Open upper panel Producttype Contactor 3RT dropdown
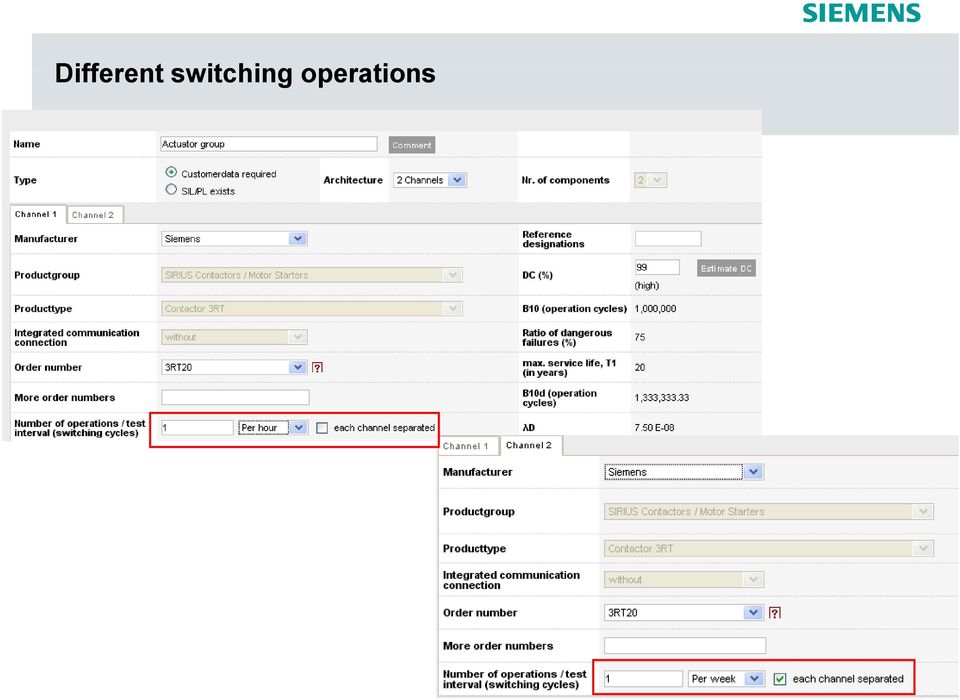 point(312,309)
